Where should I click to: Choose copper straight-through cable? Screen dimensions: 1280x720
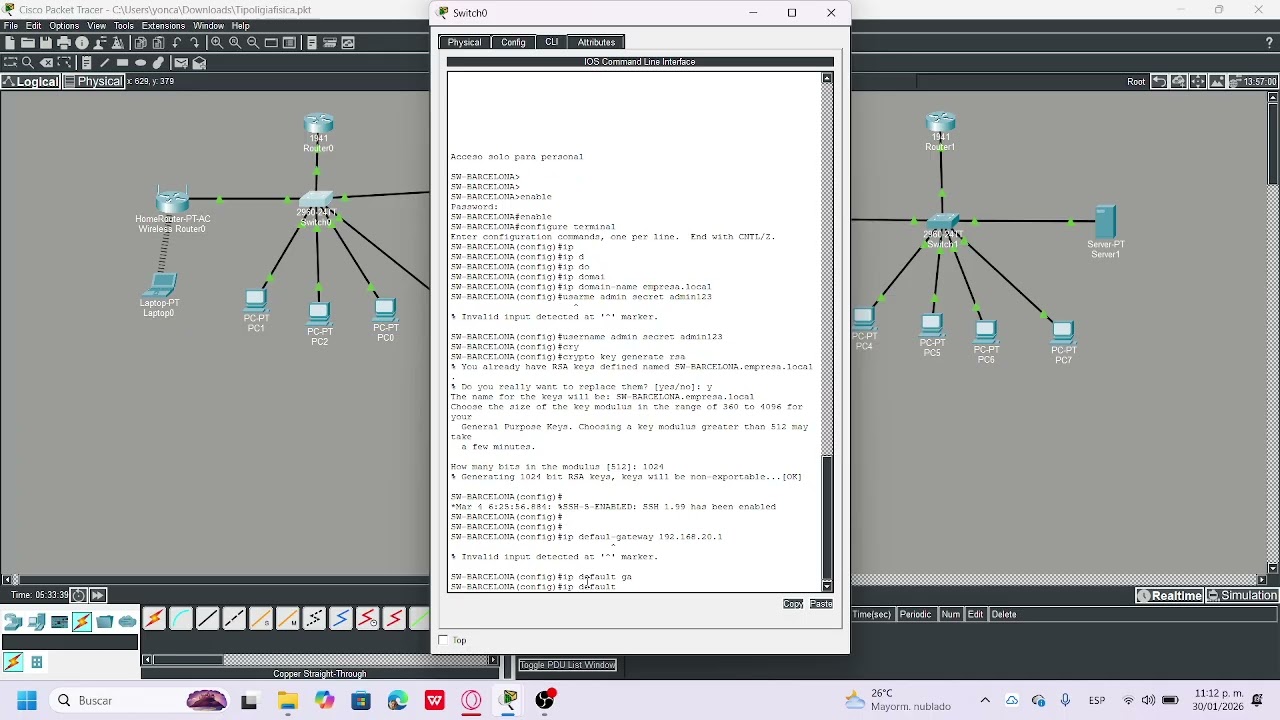click(208, 619)
